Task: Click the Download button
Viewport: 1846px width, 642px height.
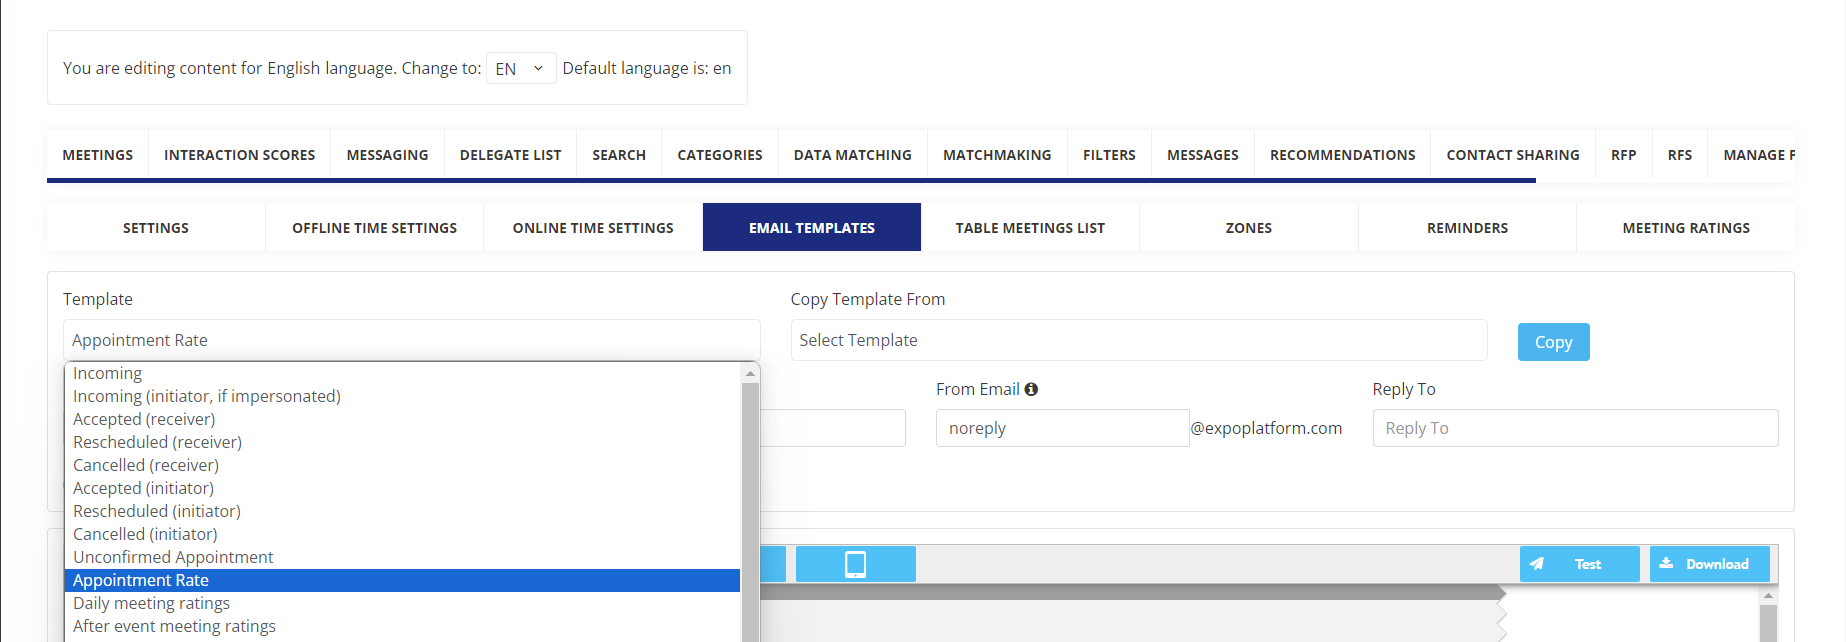Action: tap(1710, 564)
